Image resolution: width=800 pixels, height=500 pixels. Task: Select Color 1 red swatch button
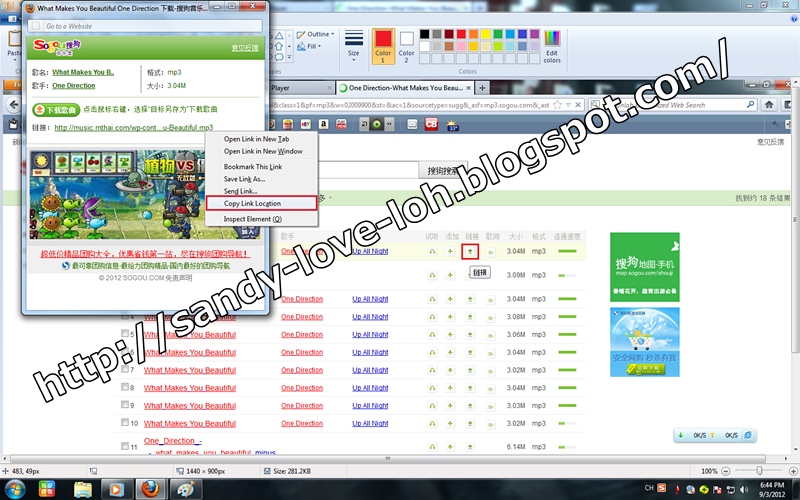click(383, 46)
